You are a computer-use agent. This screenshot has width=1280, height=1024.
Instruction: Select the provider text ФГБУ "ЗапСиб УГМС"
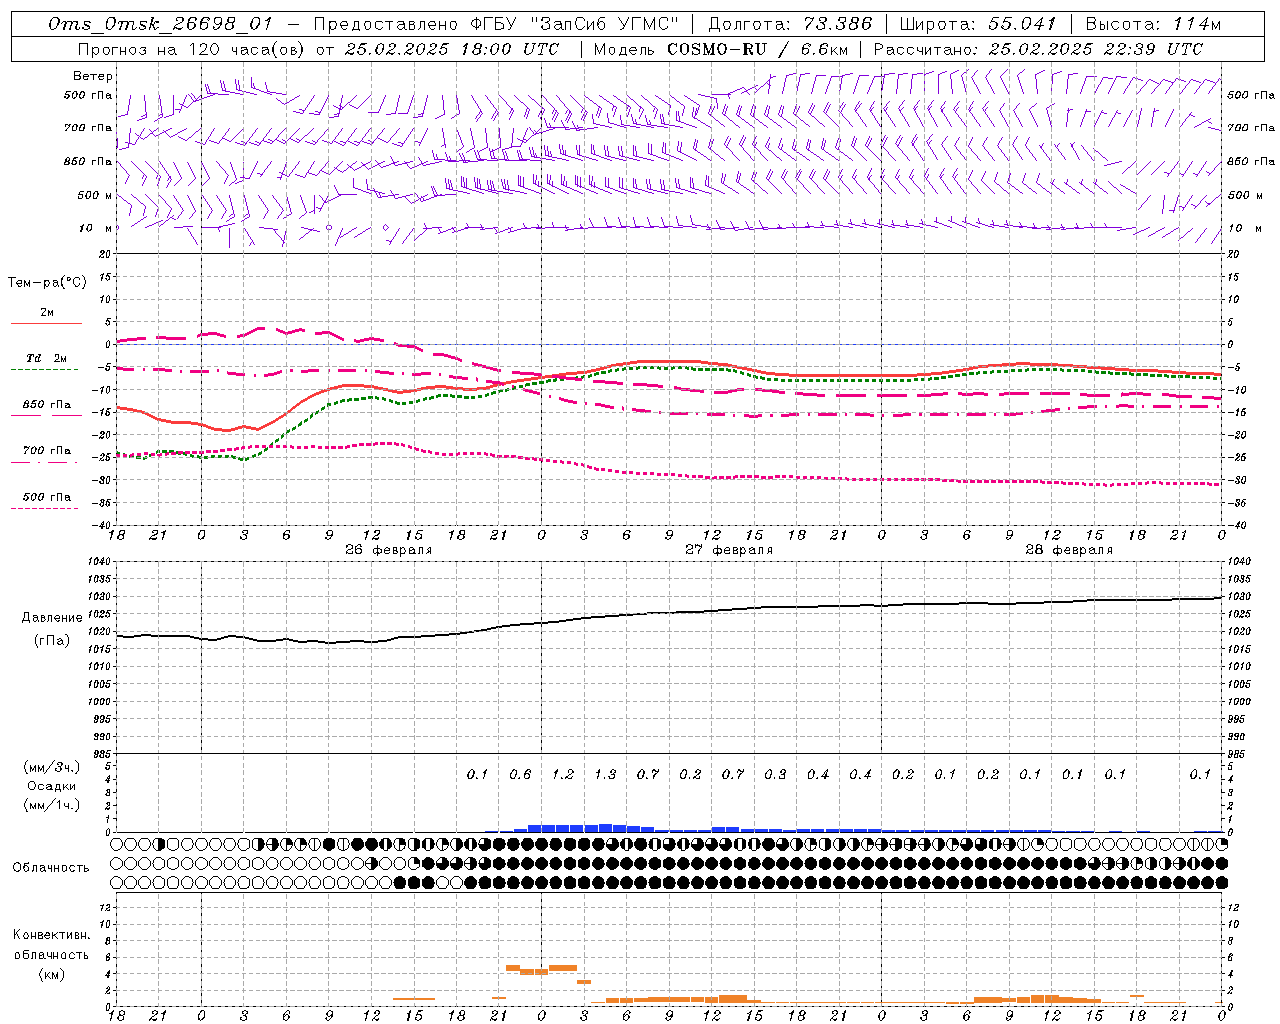click(x=574, y=24)
